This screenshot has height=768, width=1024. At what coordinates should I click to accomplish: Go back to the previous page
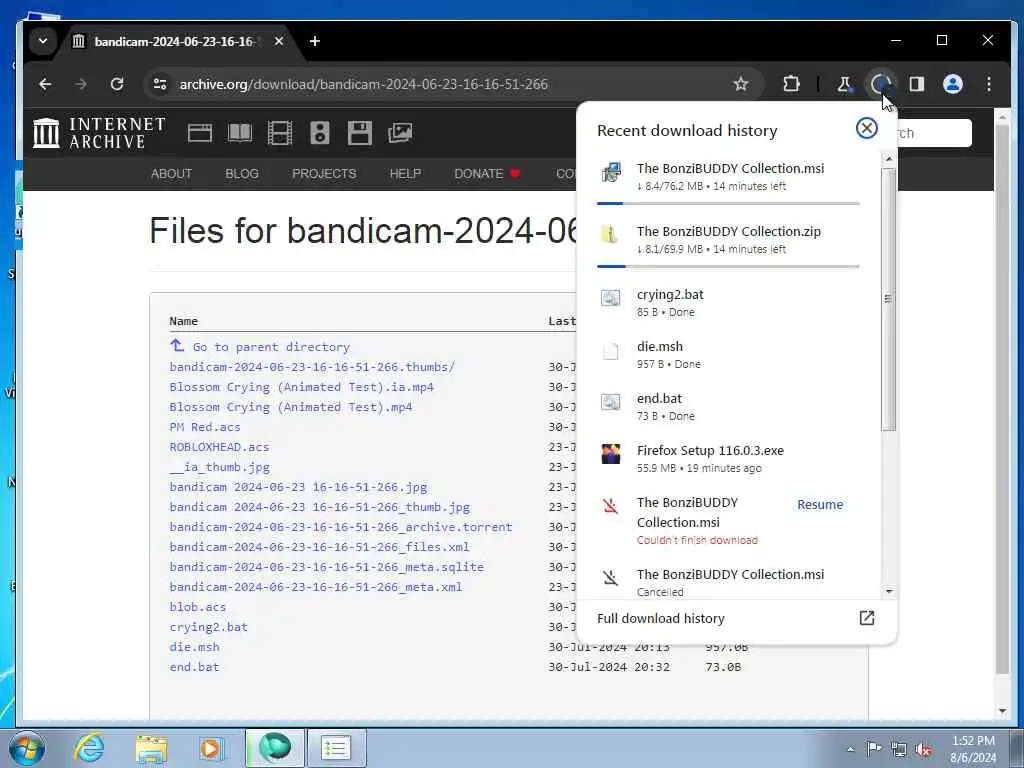[x=45, y=84]
